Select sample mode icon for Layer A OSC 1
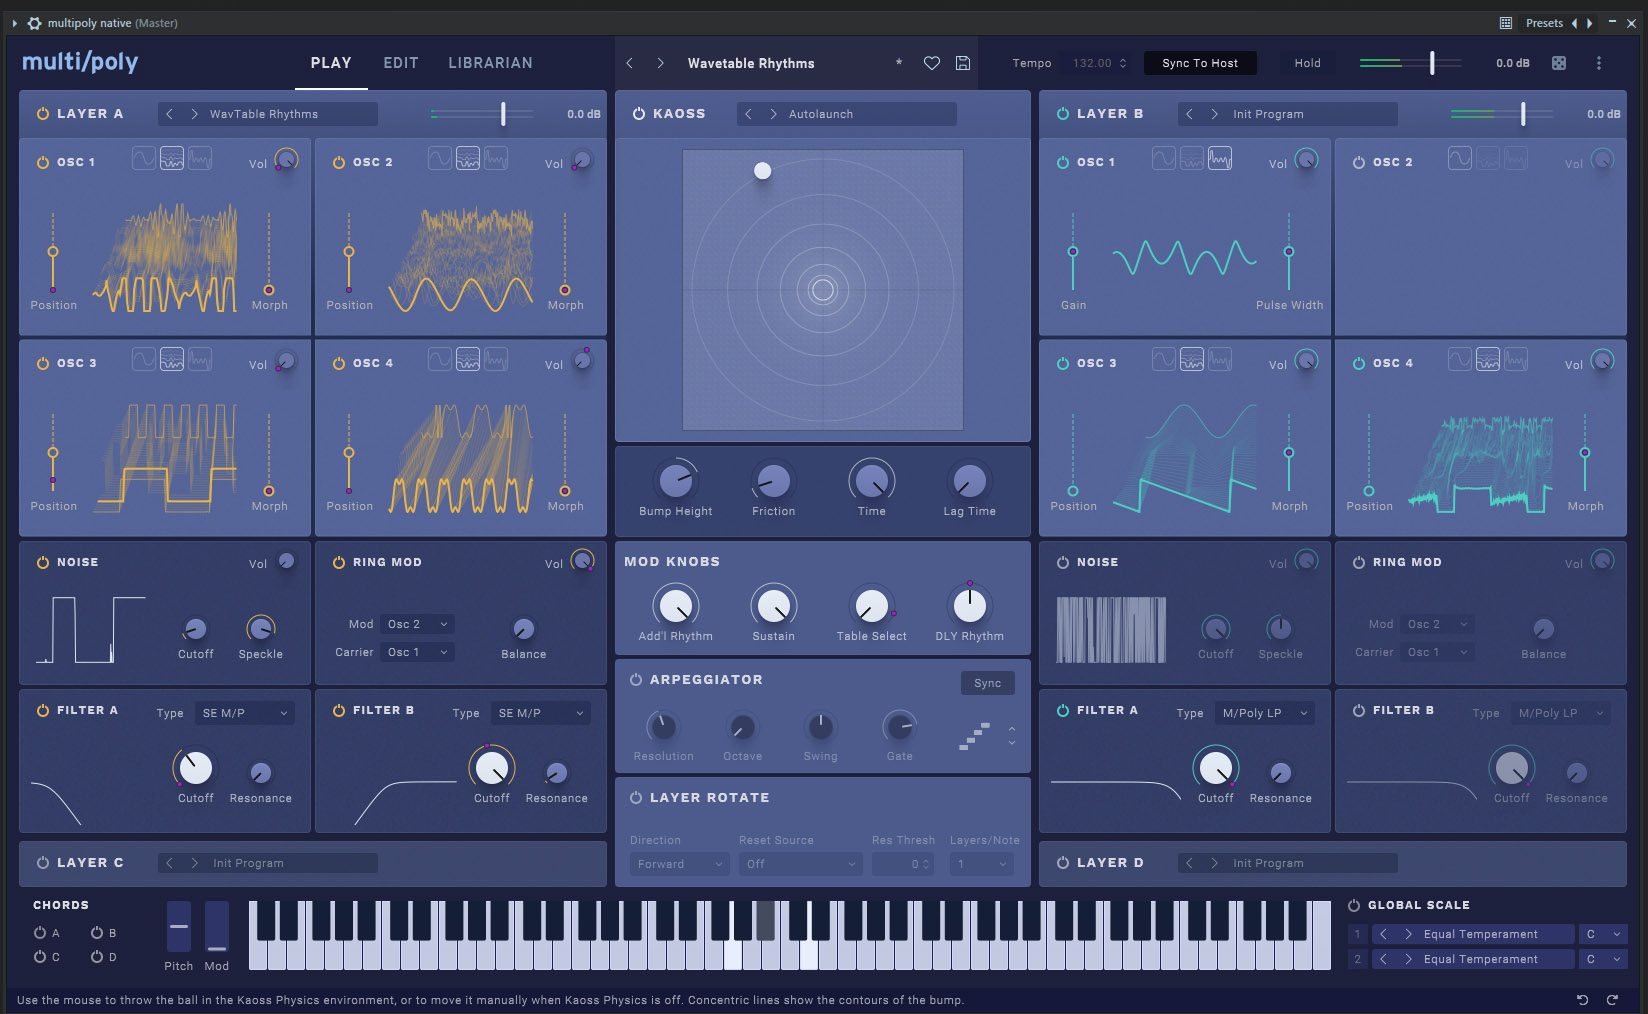Screen dimensions: 1648x1014 point(200,158)
